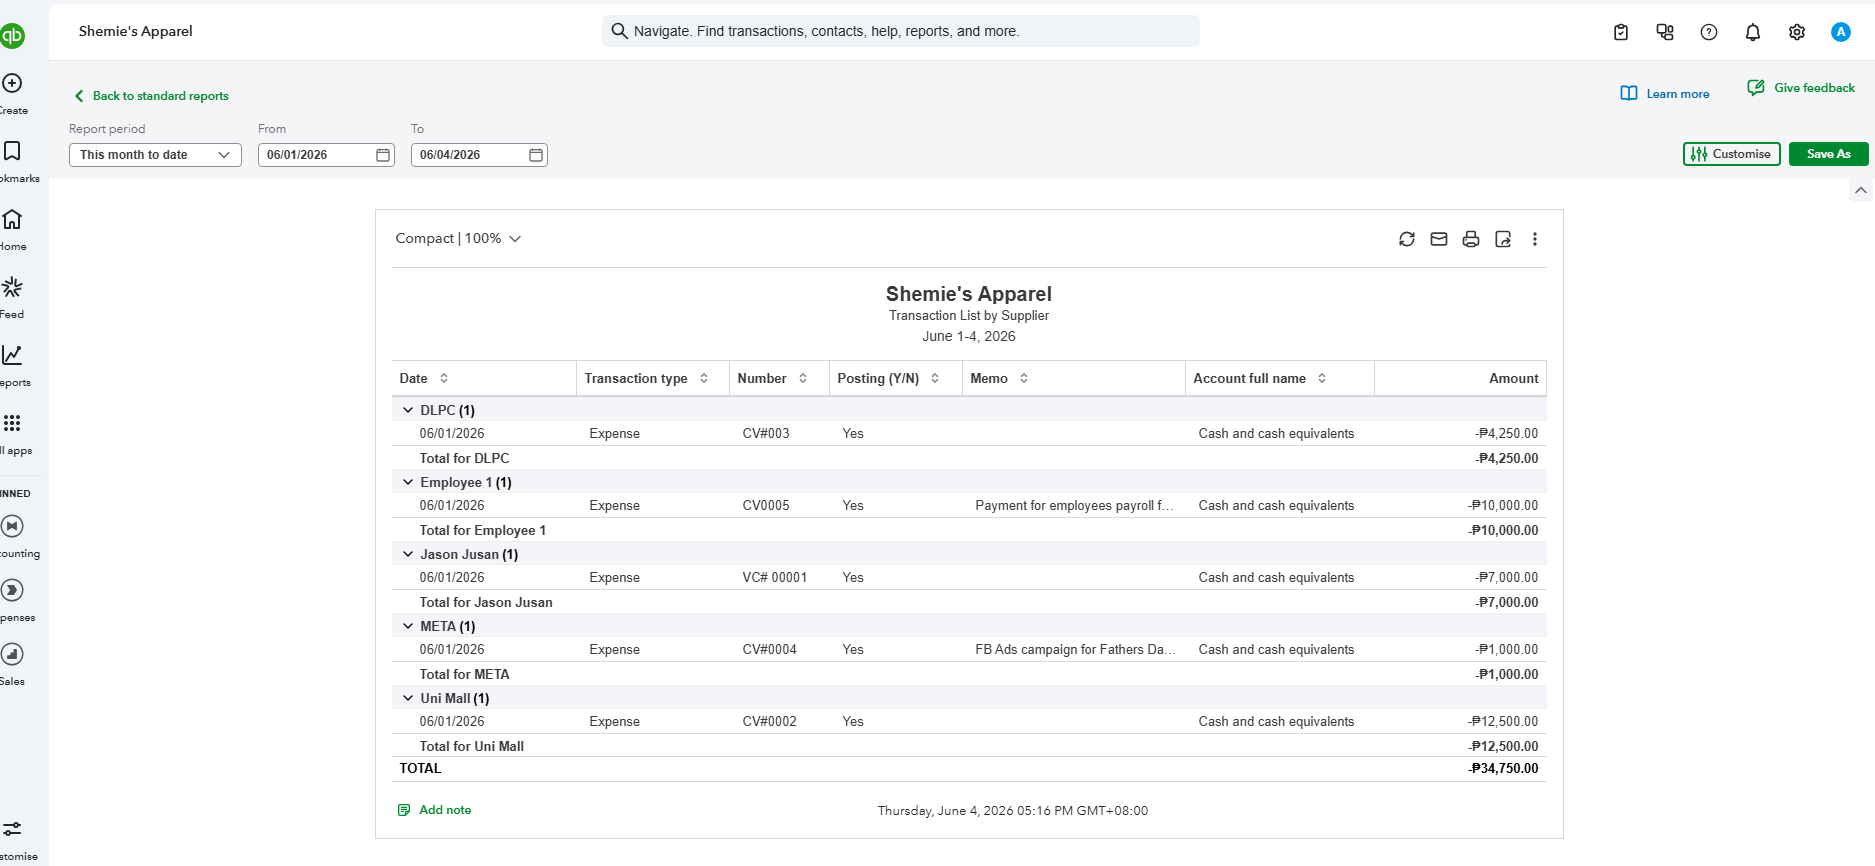Print the Transaction List report
Image resolution: width=1875 pixels, height=866 pixels.
(1471, 239)
